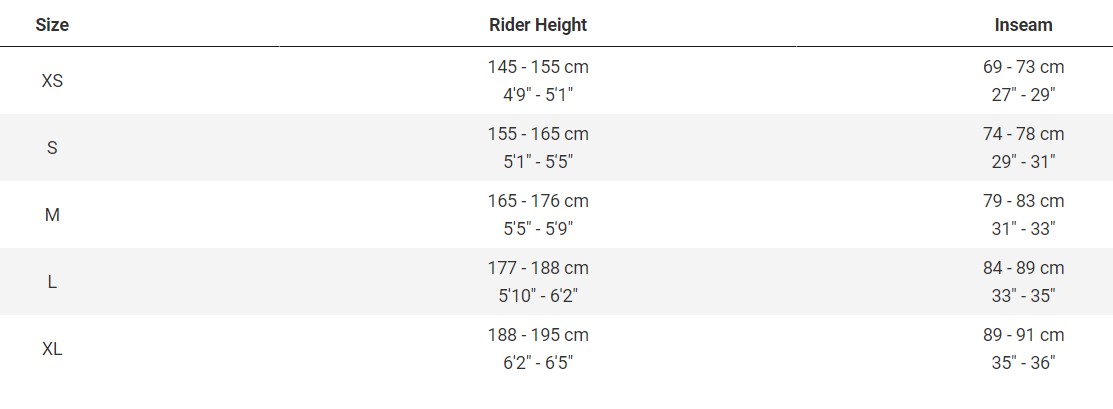Click the 5'10" - 6'2" height text
The image size is (1113, 409).
pyautogui.click(x=538, y=295)
